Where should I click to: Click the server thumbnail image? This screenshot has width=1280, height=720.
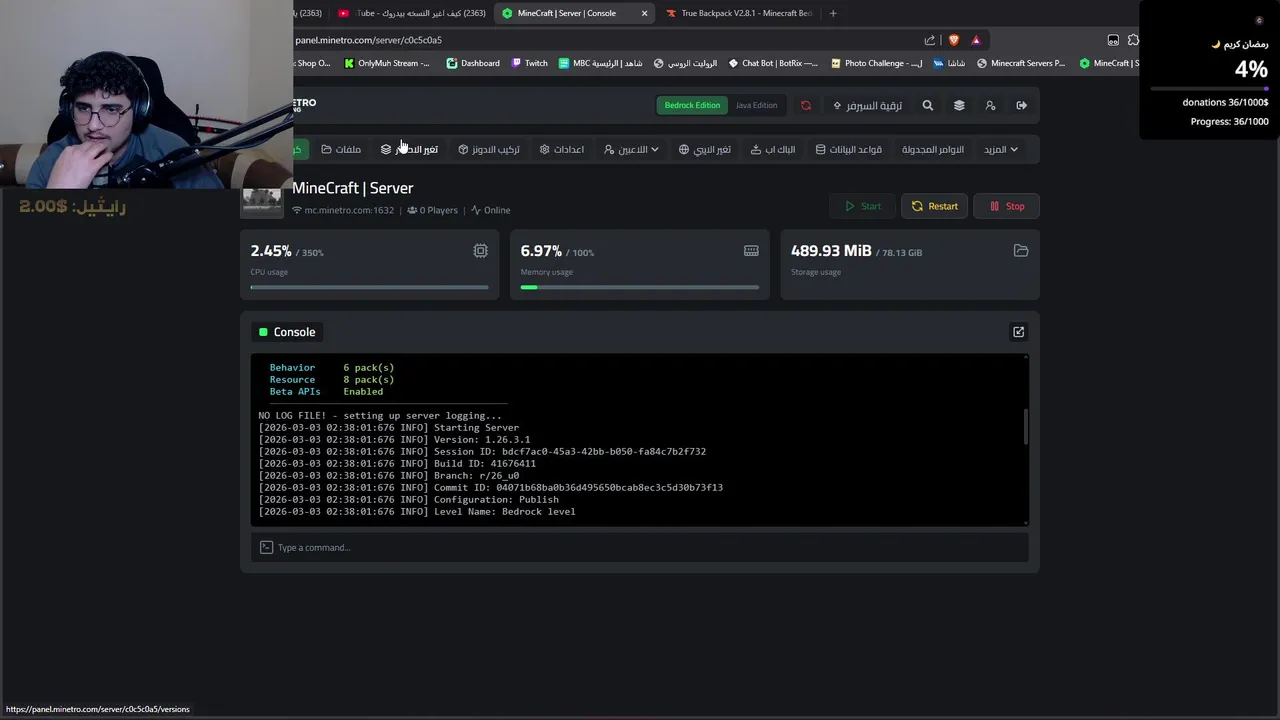tap(261, 201)
